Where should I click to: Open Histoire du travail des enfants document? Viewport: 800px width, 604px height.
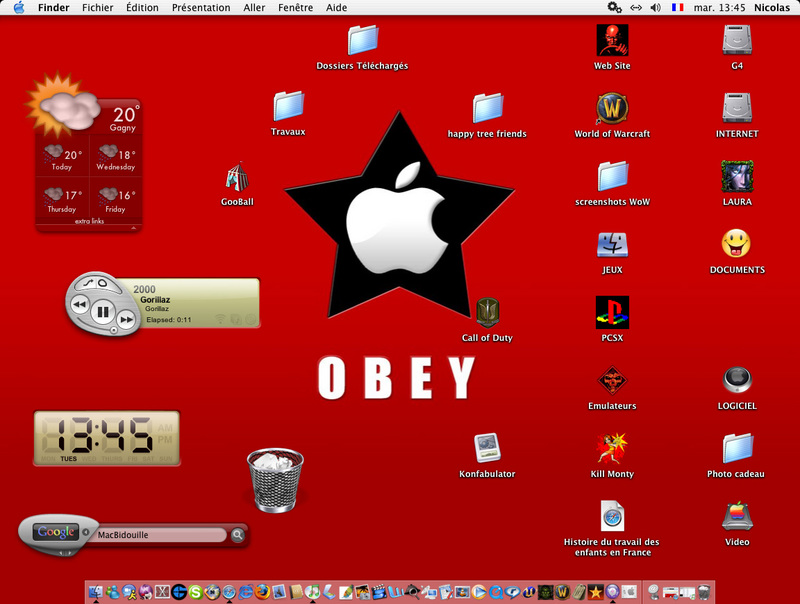[612, 516]
